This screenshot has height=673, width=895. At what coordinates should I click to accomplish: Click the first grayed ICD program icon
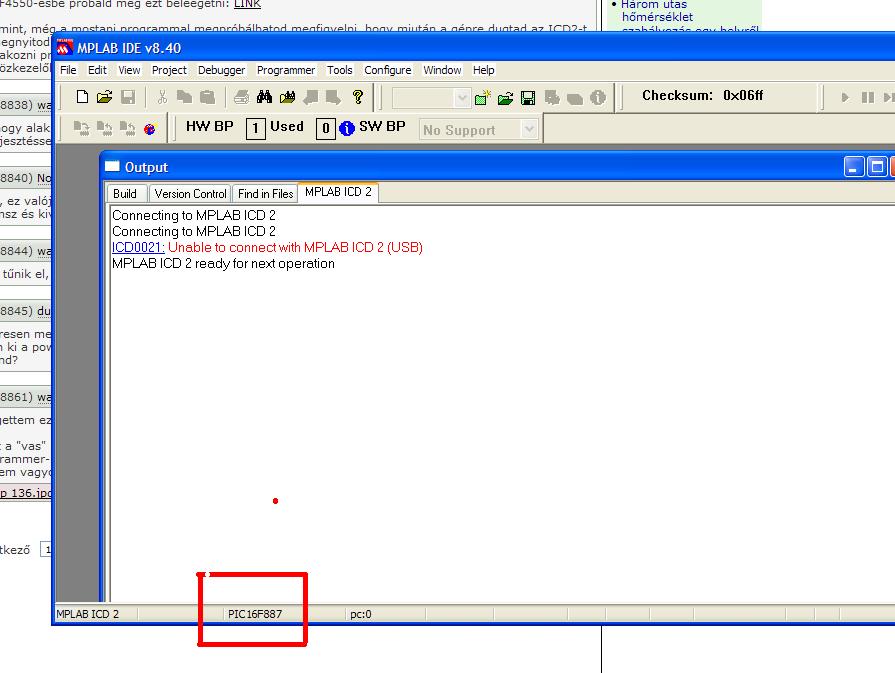click(x=82, y=129)
